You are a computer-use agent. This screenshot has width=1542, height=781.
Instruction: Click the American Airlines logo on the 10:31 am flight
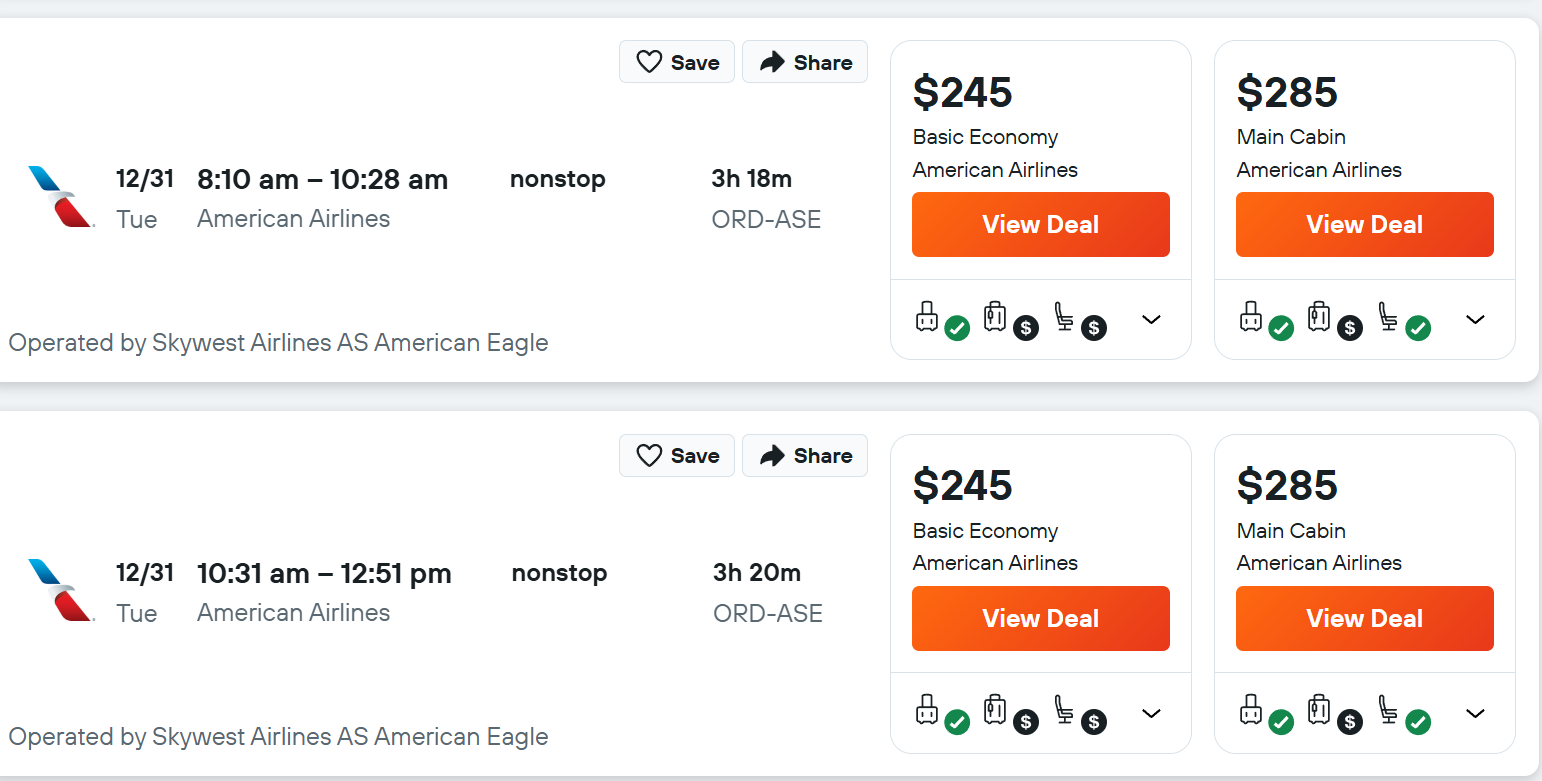61,590
